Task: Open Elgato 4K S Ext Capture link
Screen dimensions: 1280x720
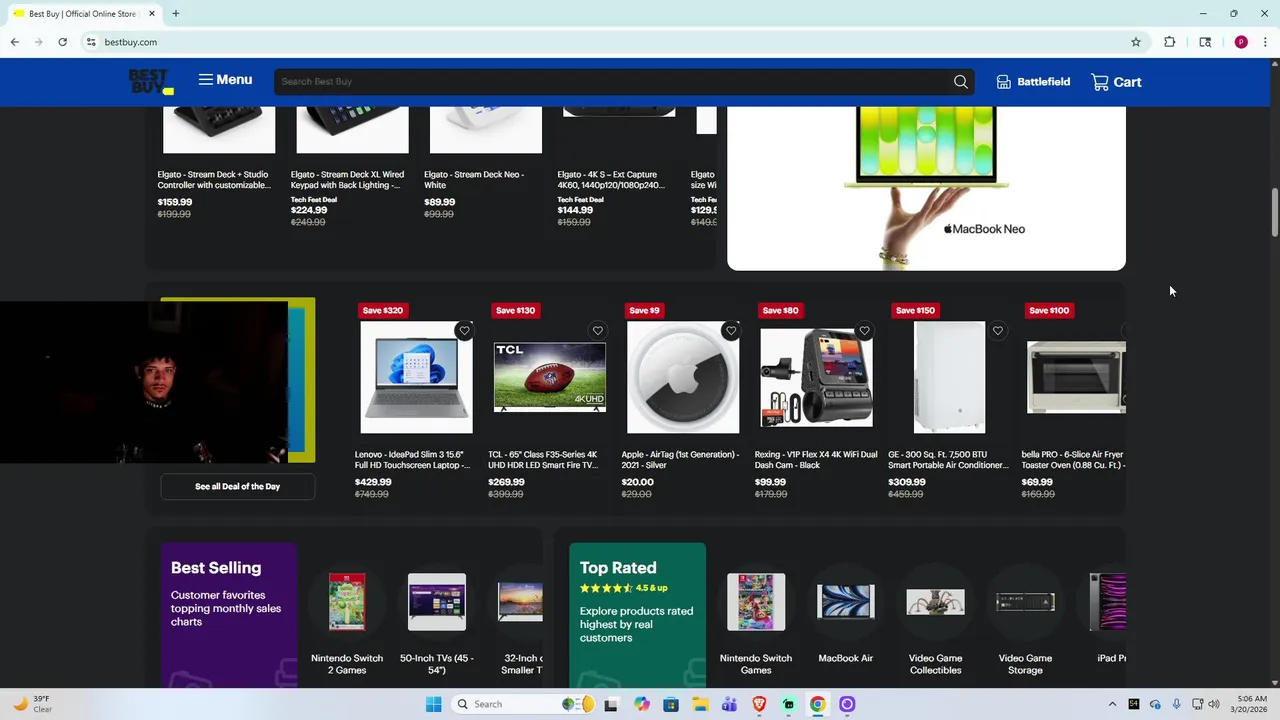Action: point(610,180)
